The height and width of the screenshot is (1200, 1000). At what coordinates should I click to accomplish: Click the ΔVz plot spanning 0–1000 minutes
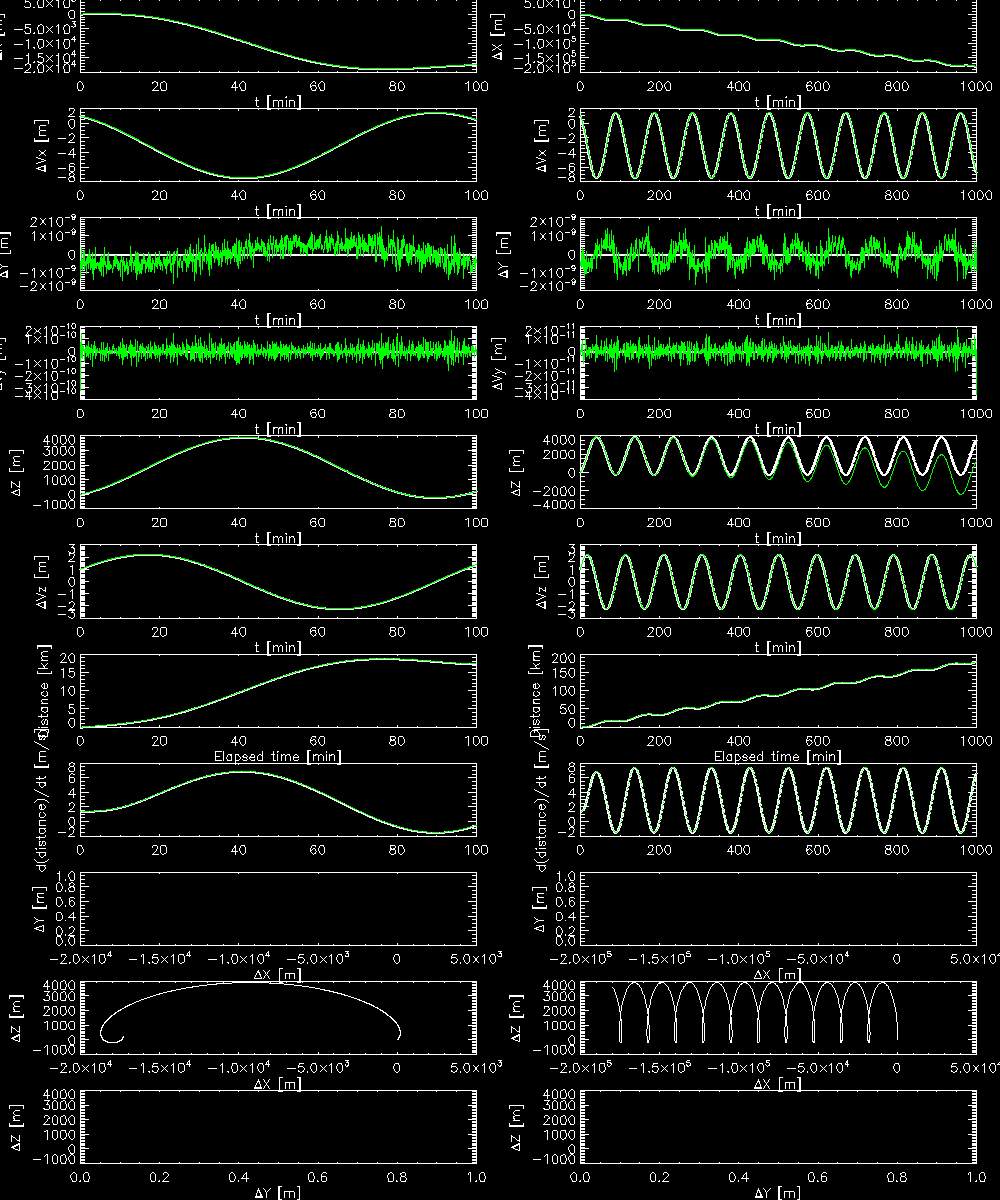pos(777,581)
